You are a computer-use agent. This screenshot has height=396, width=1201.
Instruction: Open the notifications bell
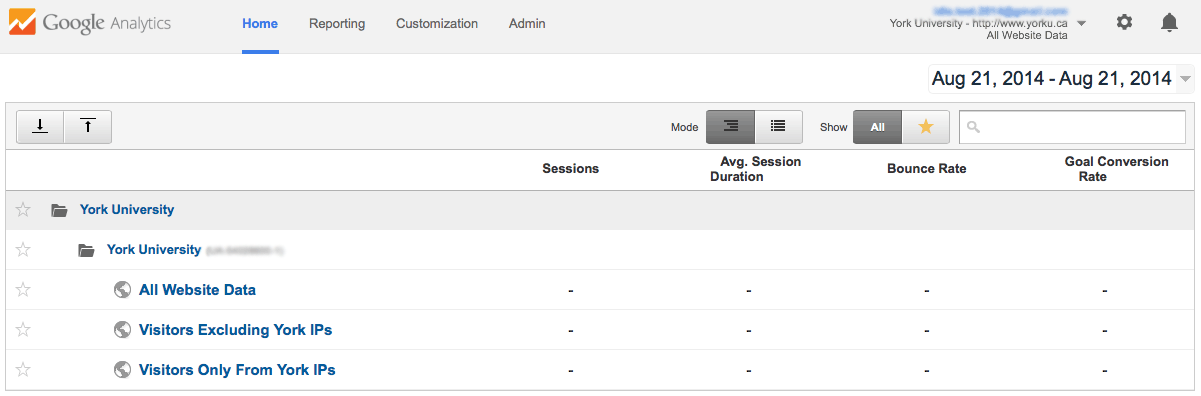pos(1169,22)
